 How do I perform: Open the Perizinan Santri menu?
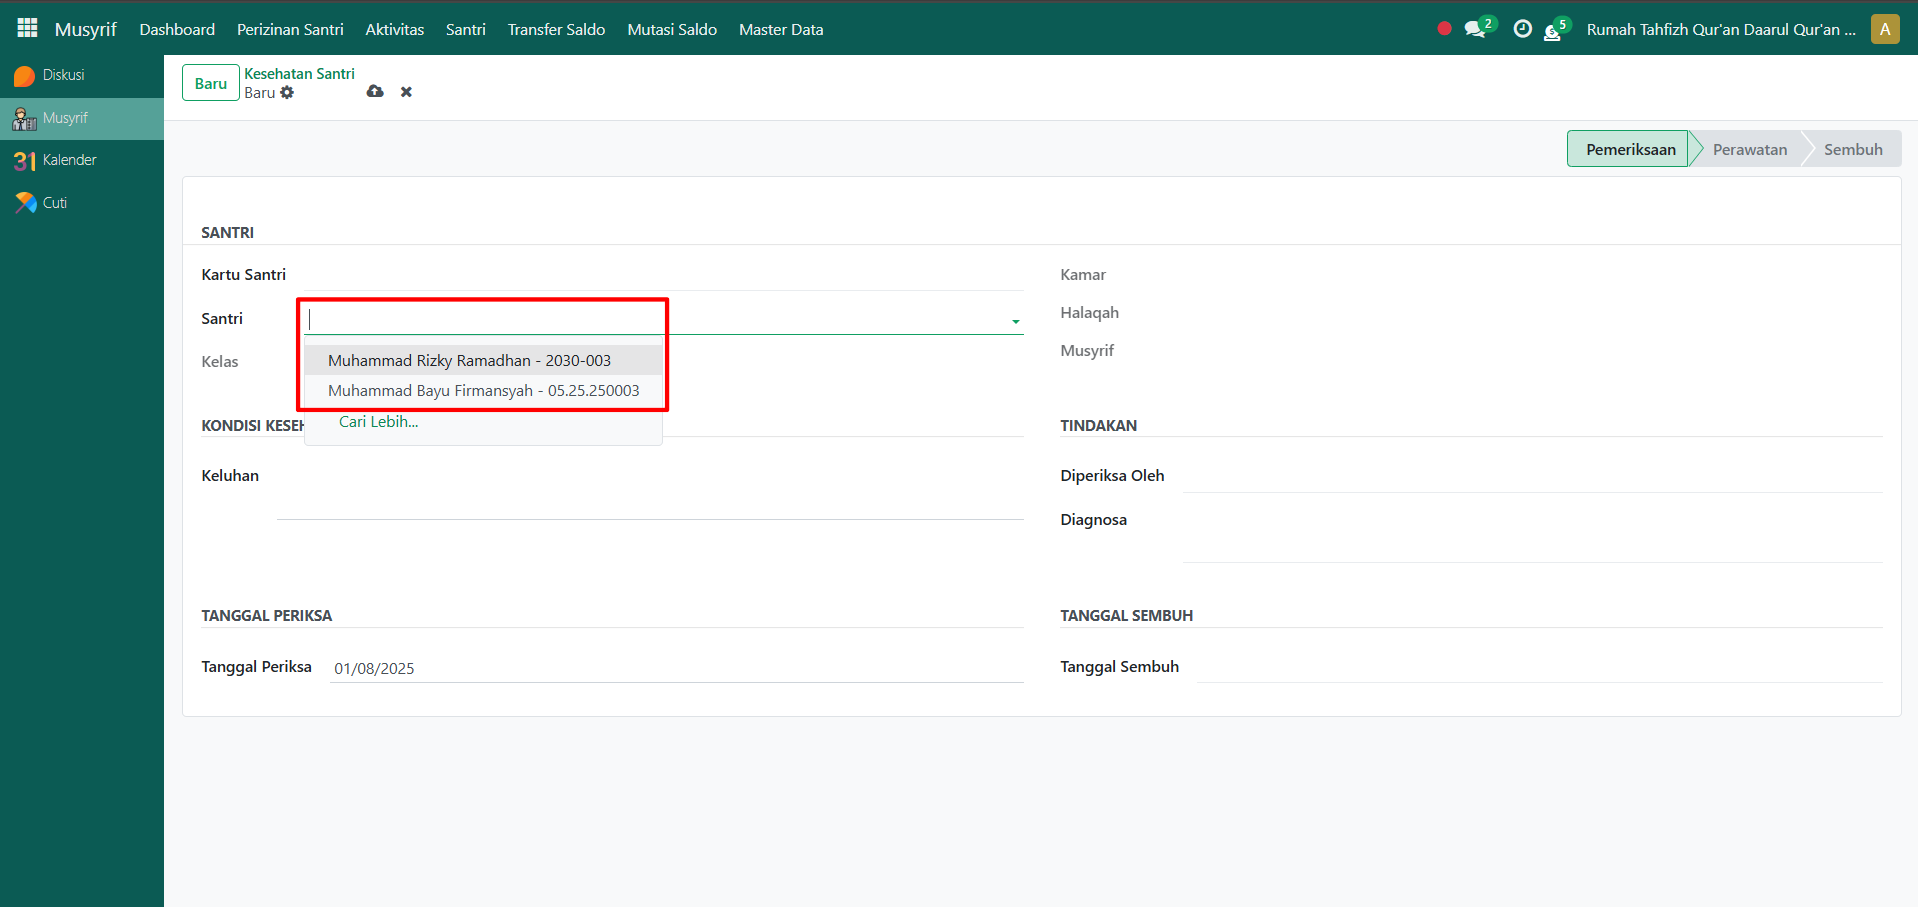290,30
